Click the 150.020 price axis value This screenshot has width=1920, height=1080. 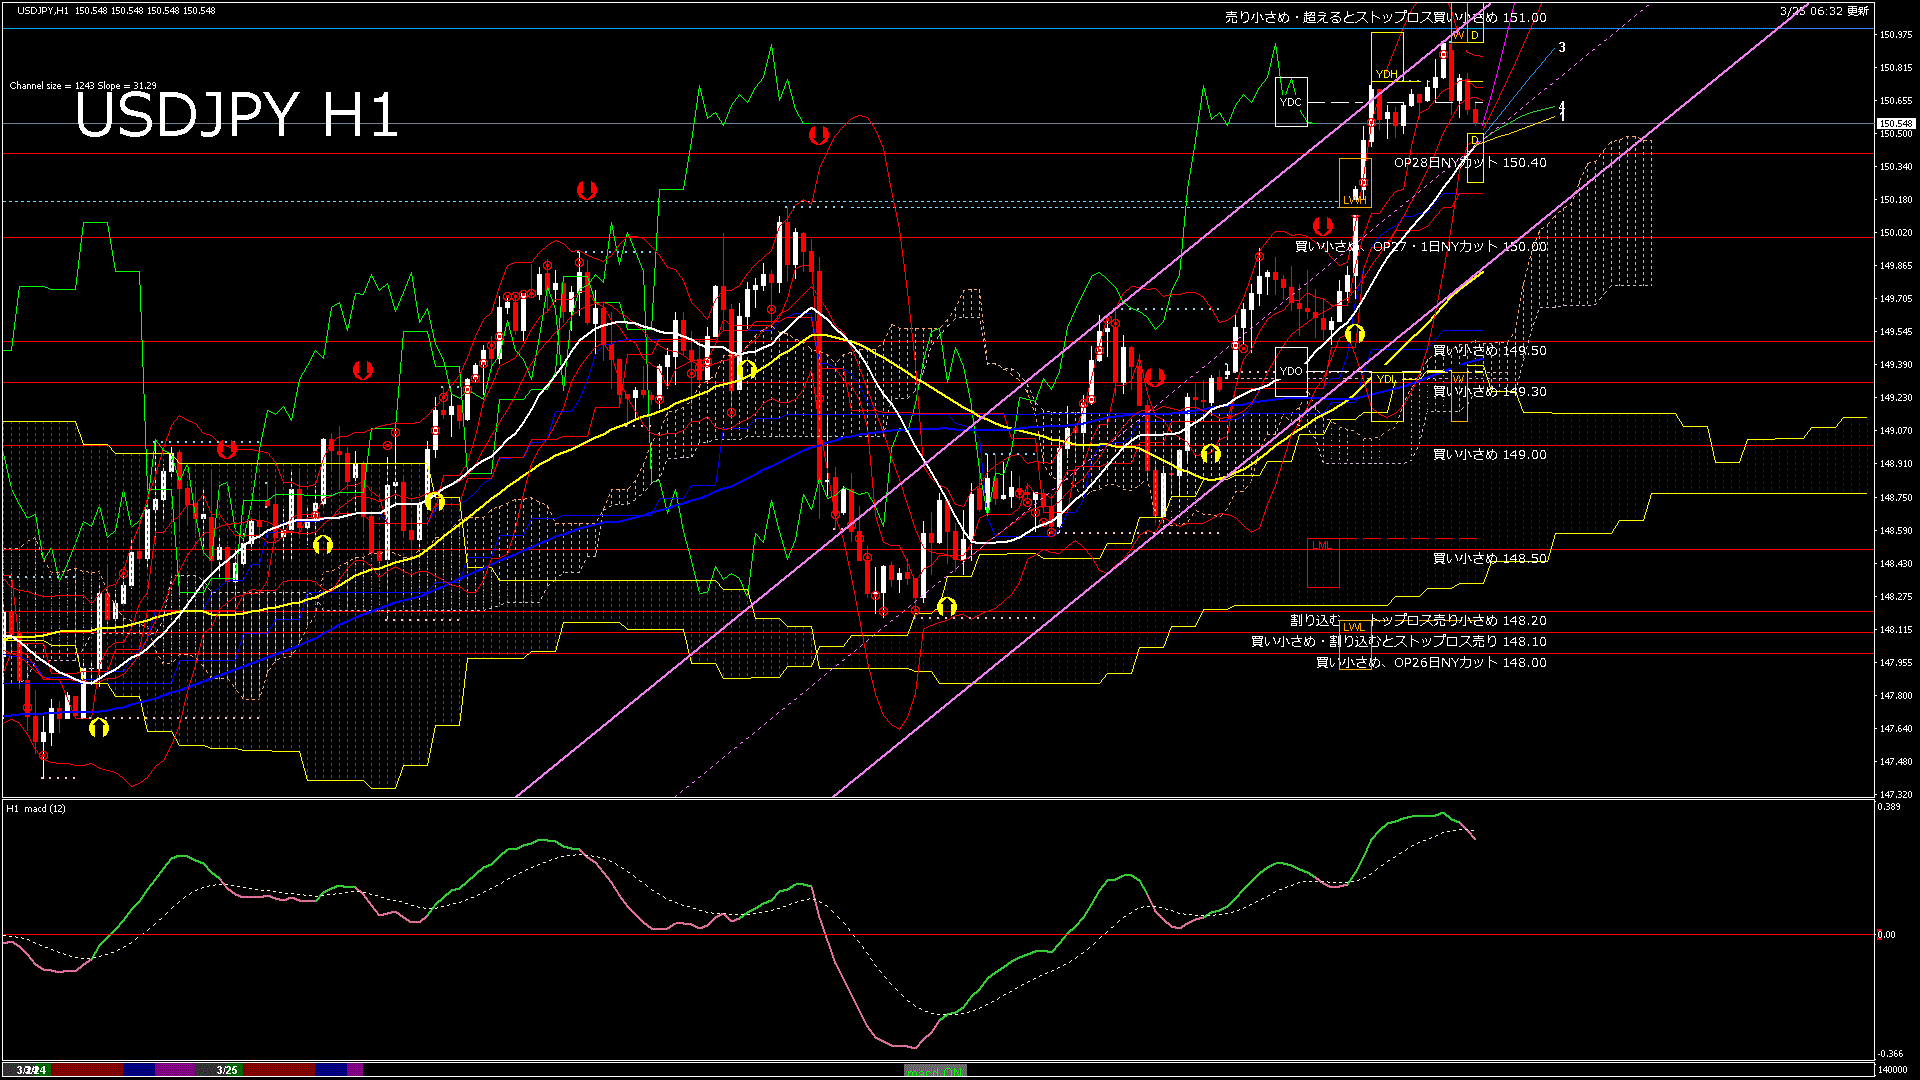1896,233
